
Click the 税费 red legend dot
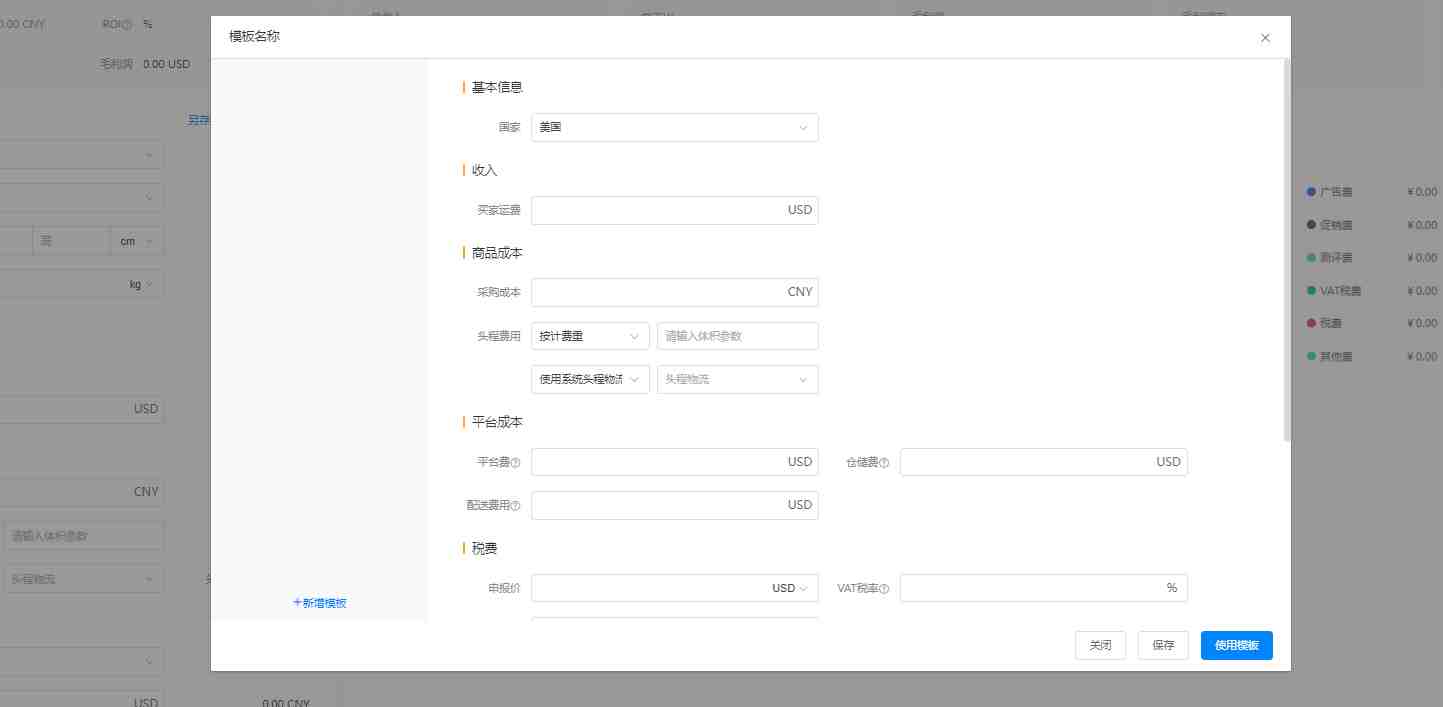tap(1311, 323)
